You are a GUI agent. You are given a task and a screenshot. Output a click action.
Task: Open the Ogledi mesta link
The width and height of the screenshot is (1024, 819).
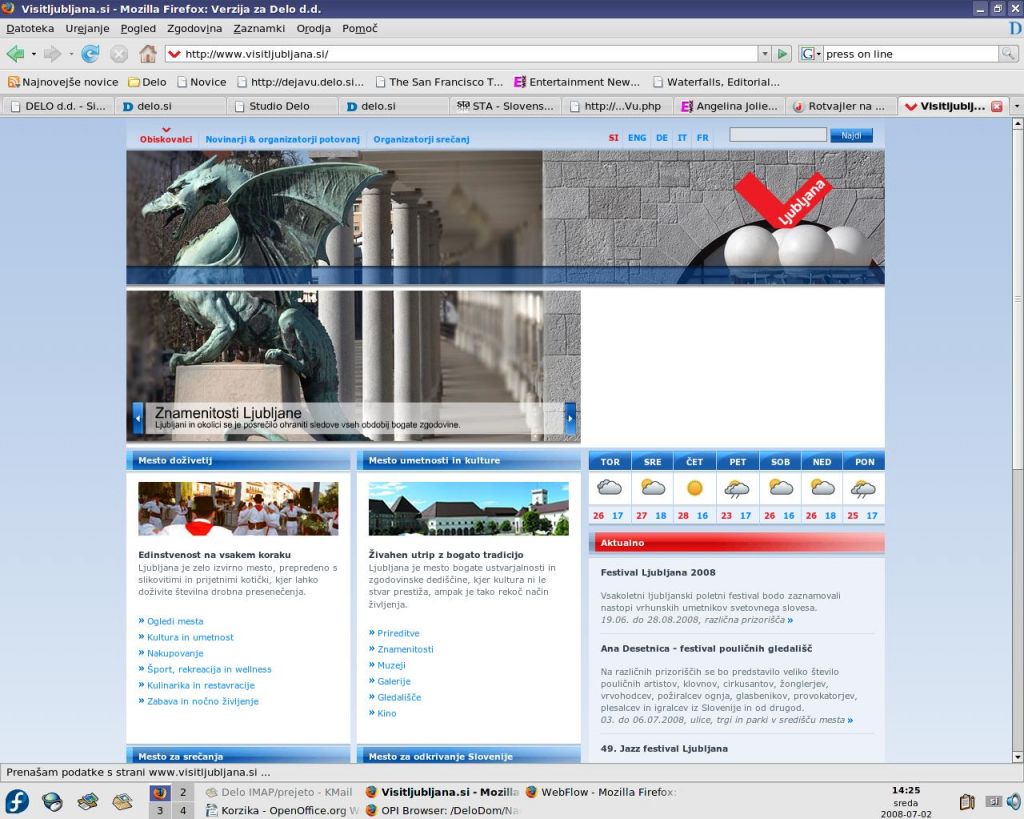point(175,621)
